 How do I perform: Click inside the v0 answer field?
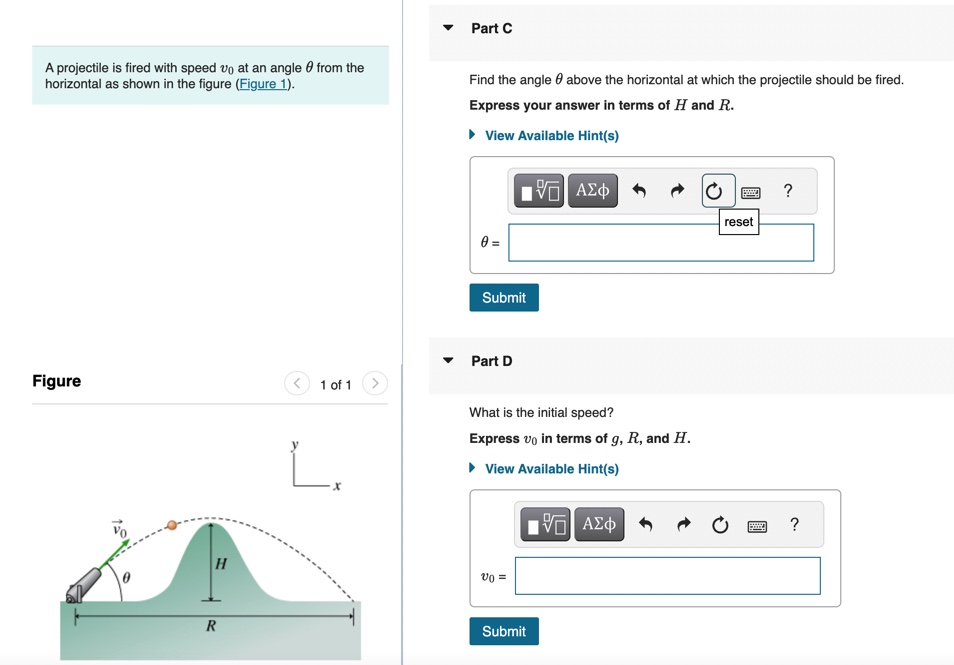[x=667, y=575]
